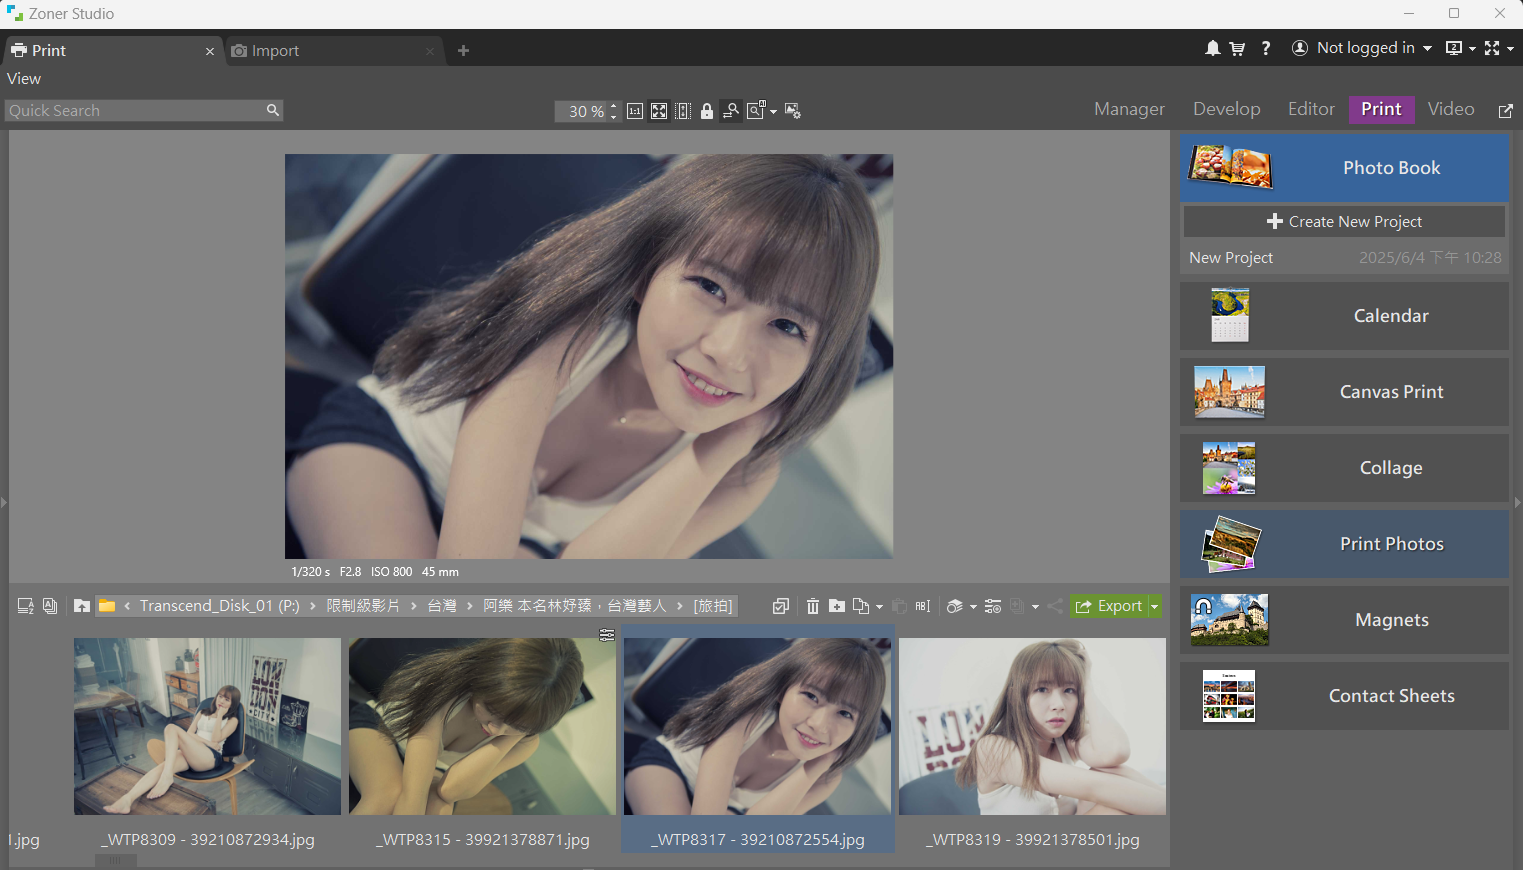Screen dimensions: 1523x870
Task: Click the user account avatar icon
Action: pyautogui.click(x=1300, y=48)
